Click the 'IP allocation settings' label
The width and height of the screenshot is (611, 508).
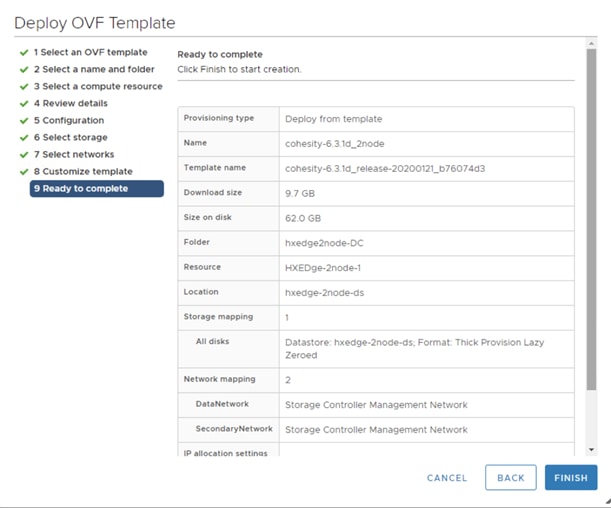[225, 453]
